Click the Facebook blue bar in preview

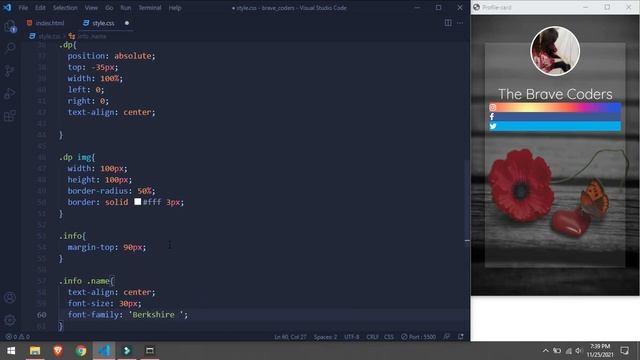click(555, 117)
